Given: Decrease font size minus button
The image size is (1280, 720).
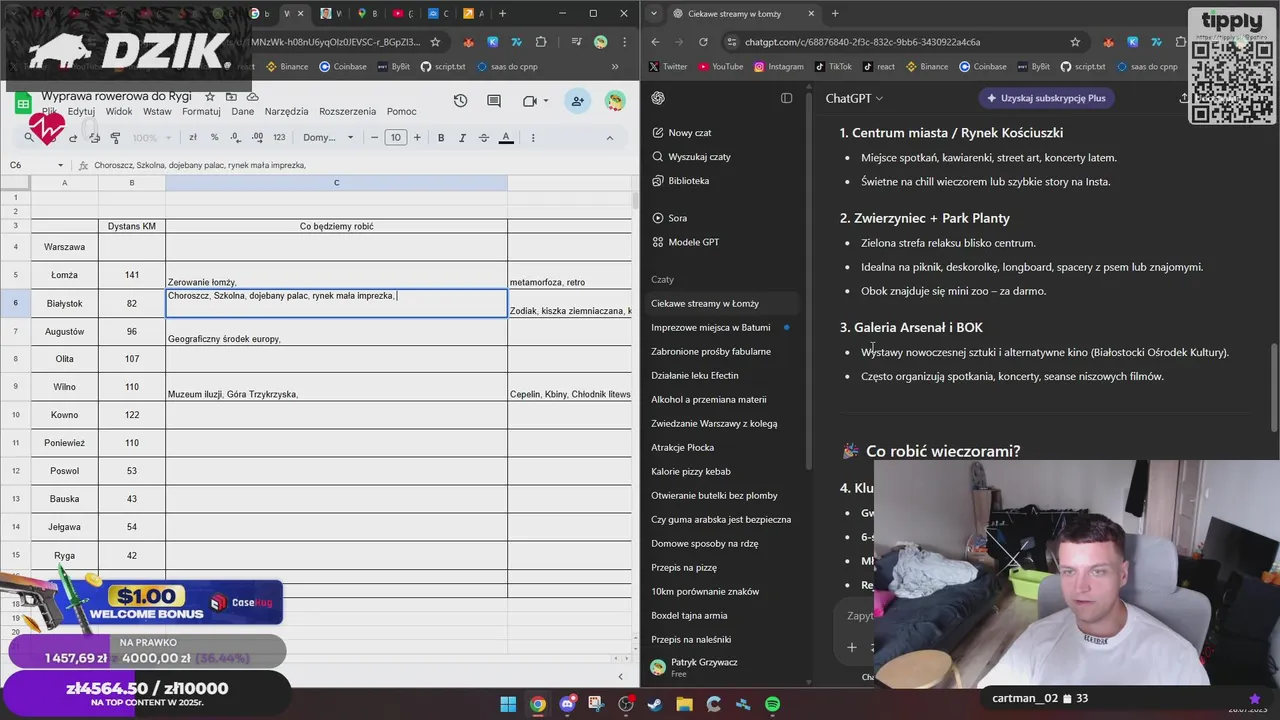Looking at the screenshot, I should pyautogui.click(x=375, y=138).
